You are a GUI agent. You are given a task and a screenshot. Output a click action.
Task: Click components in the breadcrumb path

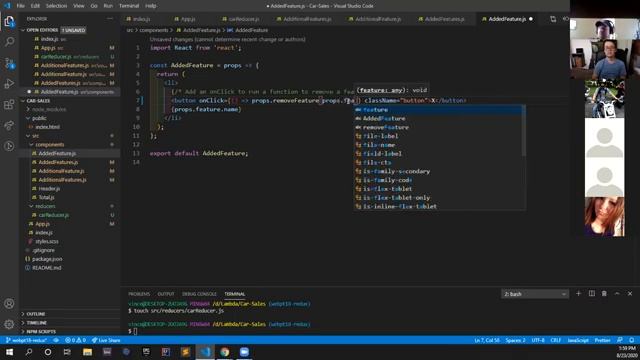pyautogui.click(x=153, y=30)
